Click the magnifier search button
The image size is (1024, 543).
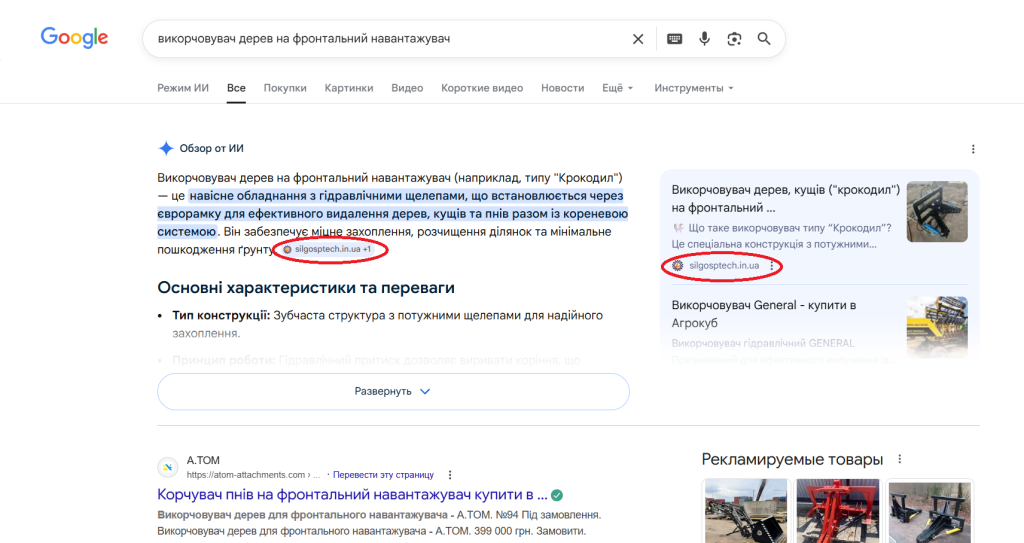click(764, 39)
